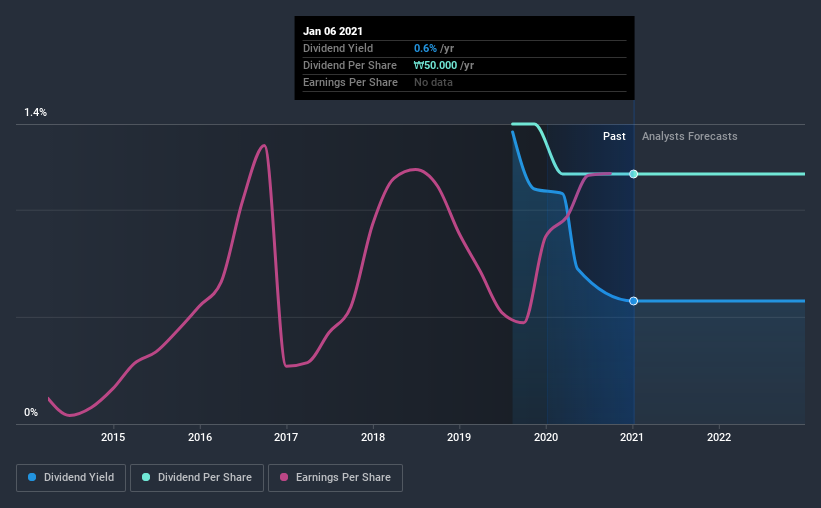This screenshot has height=508, width=821.
Task: Click the Jan 06 2021 tooltip header
Action: 332,31
